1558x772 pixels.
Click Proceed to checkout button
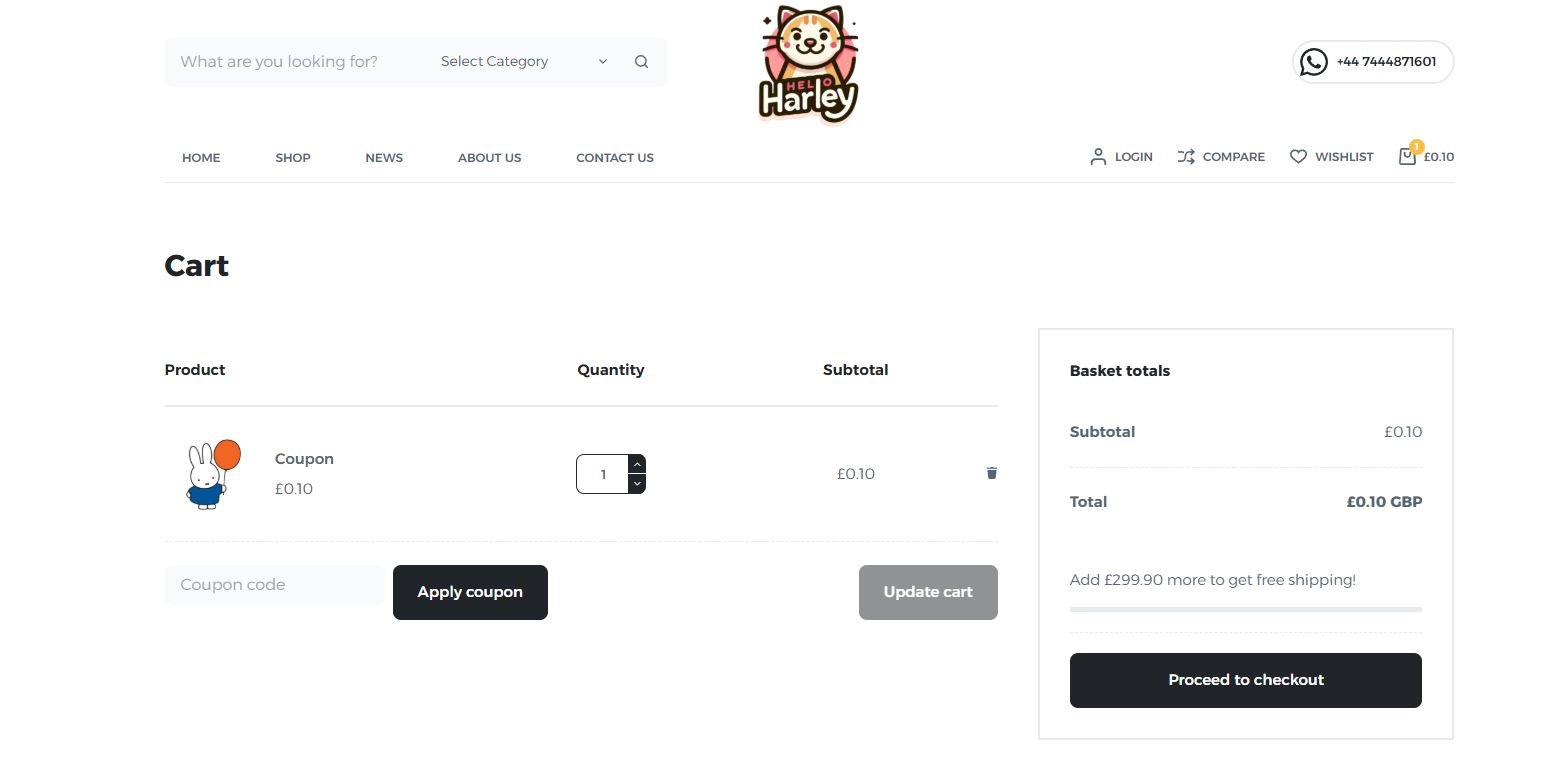[x=1245, y=680]
